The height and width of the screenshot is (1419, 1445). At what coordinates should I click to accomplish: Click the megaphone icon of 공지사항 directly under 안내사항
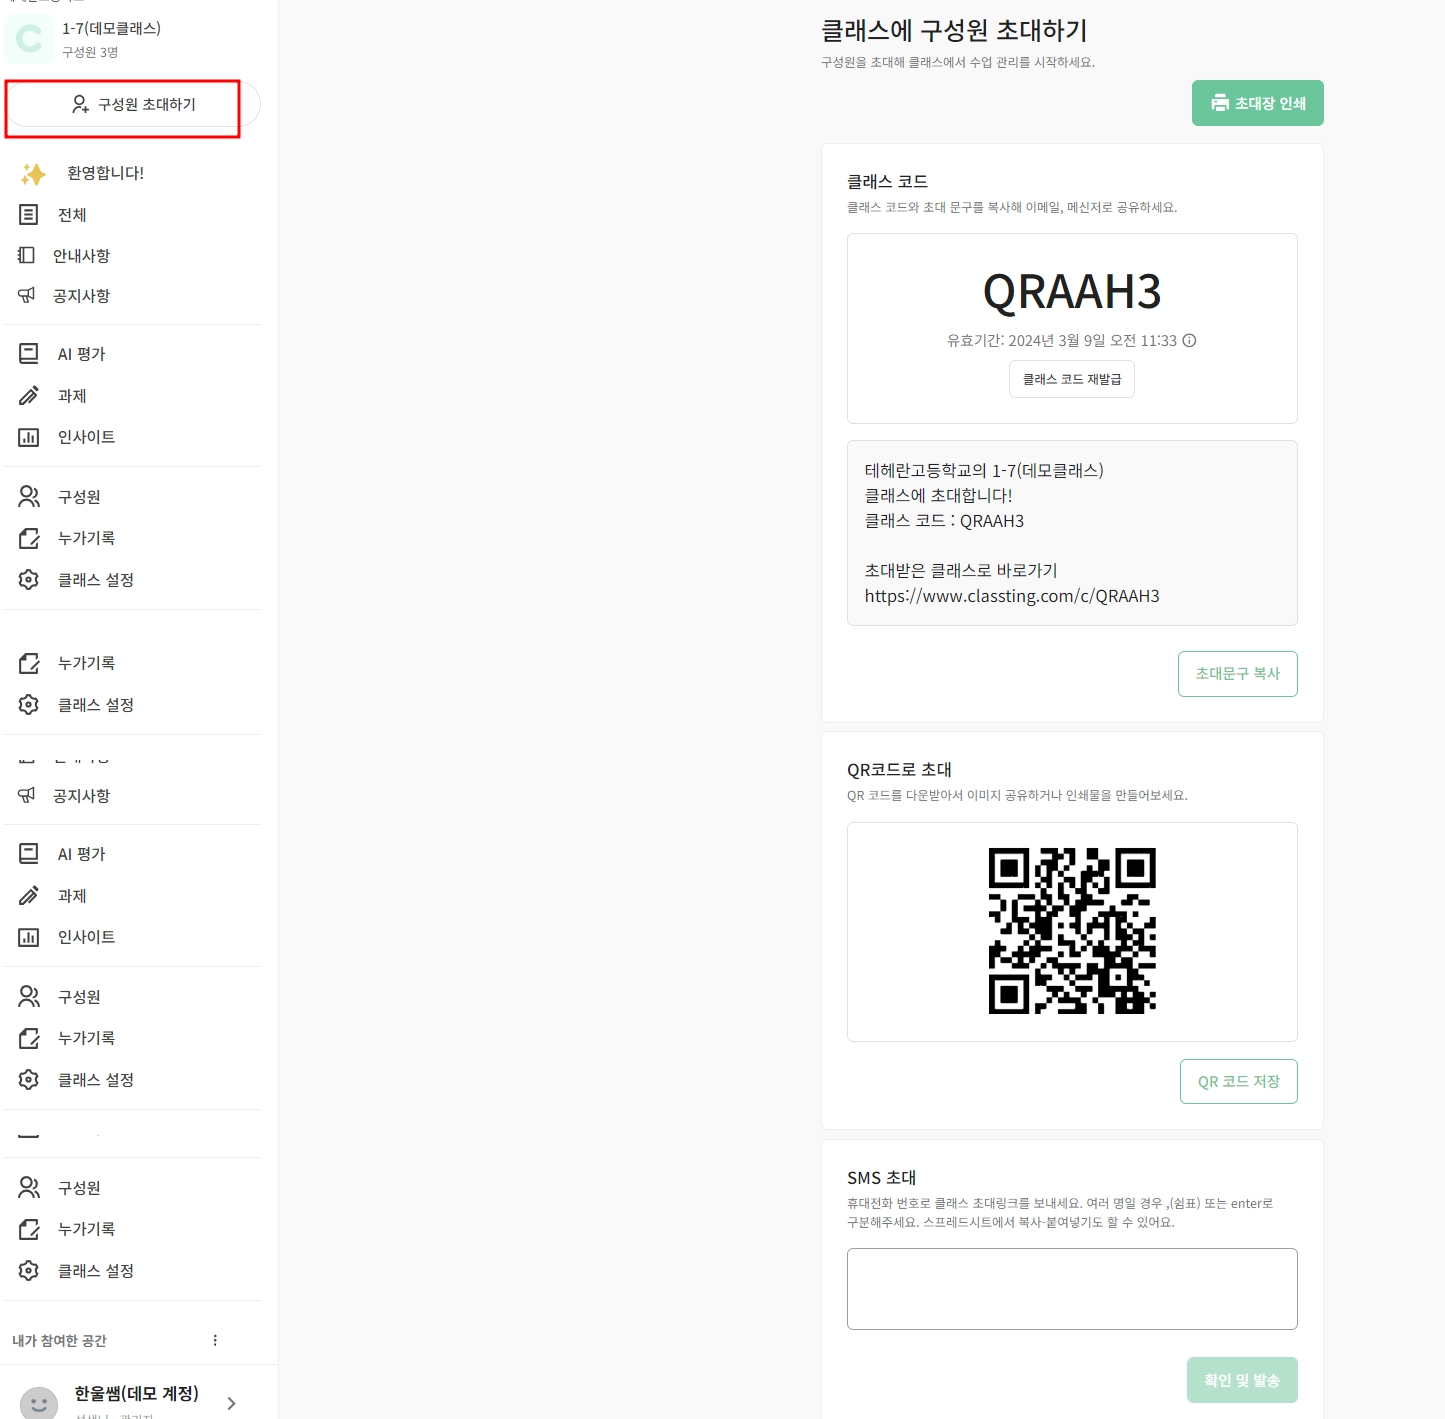(x=26, y=295)
